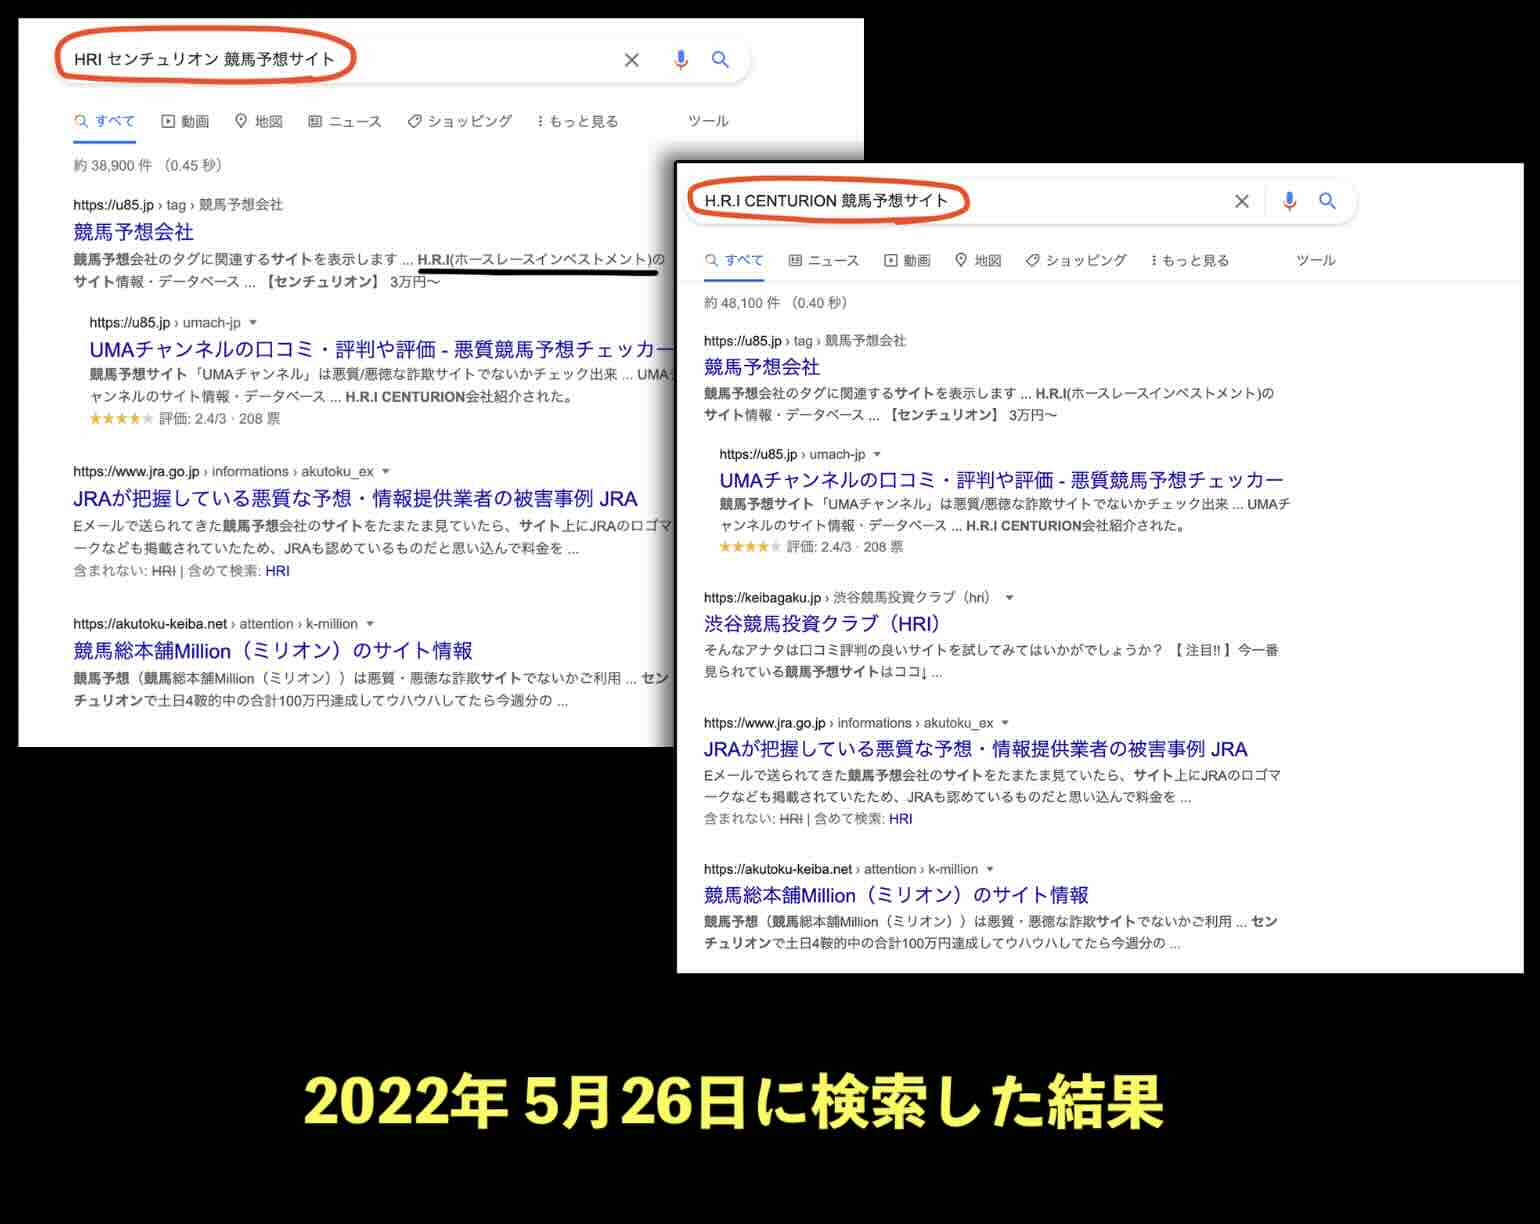This screenshot has width=1540, height=1224.
Task: Open 動画 tab in left window
Action: (185, 121)
